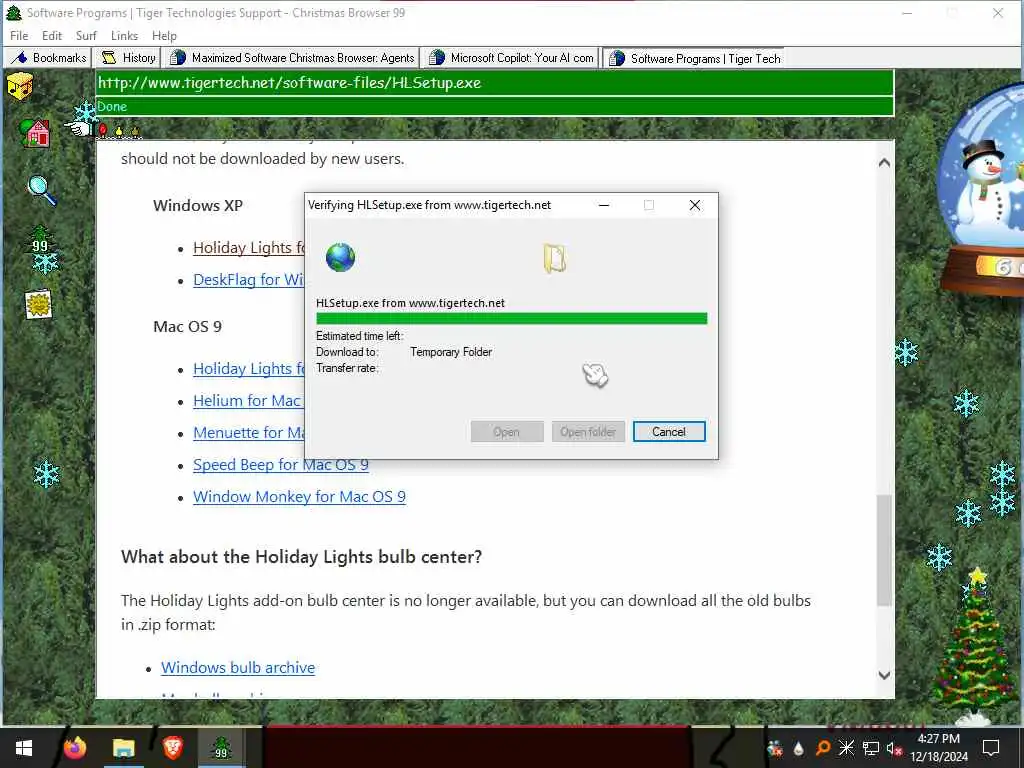Open the notification center icon
The image size is (1024, 768).
point(991,747)
